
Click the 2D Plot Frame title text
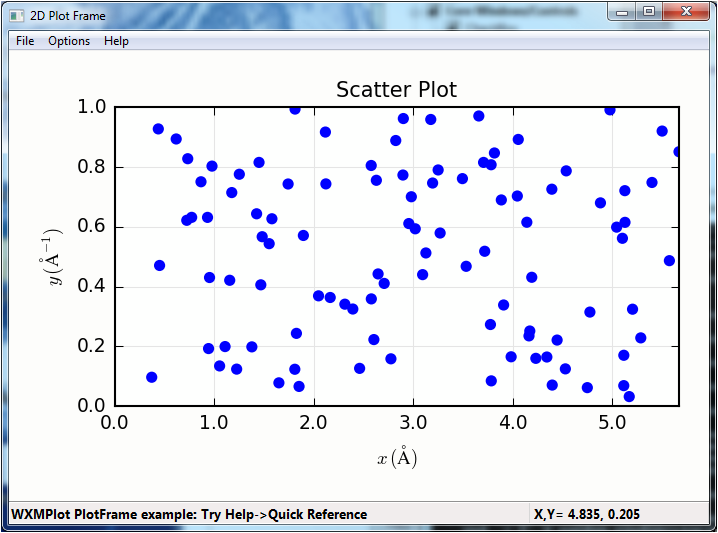[x=68, y=15]
